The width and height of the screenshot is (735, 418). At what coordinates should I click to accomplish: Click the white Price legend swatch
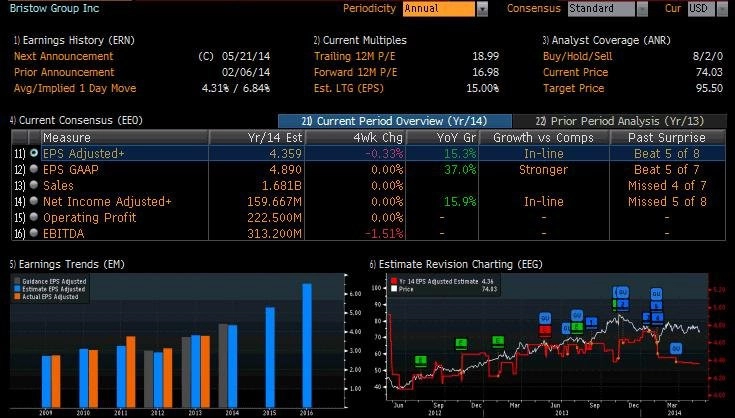pyautogui.click(x=394, y=289)
